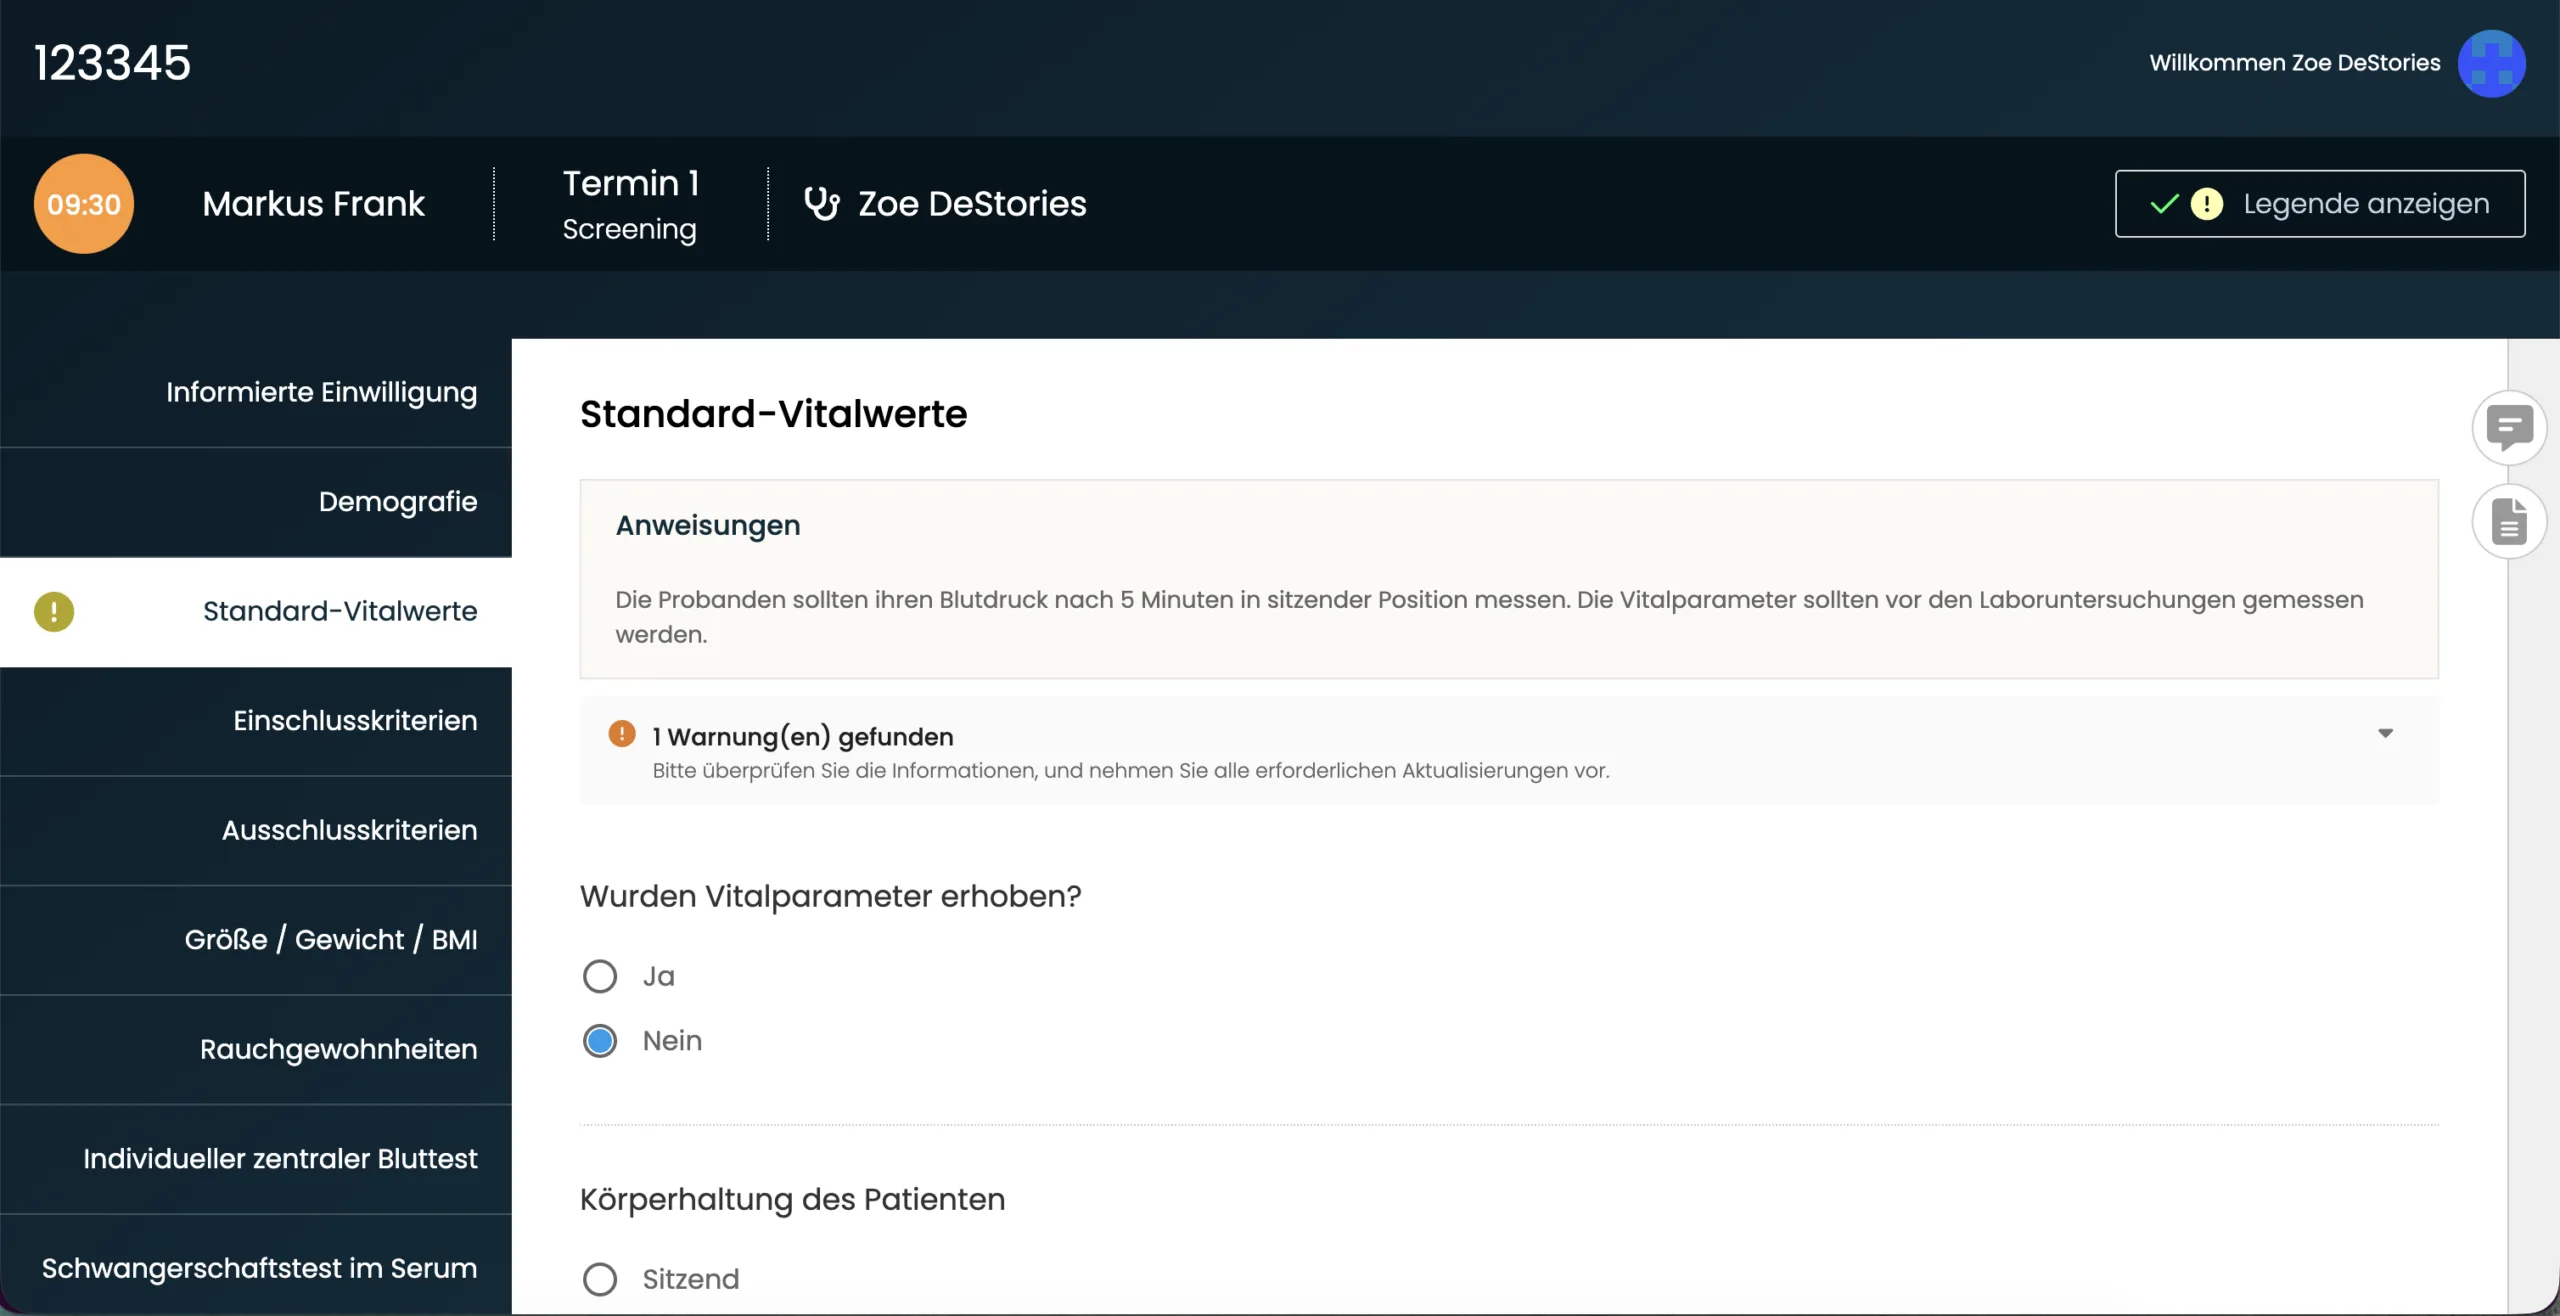Image resolution: width=2560 pixels, height=1316 pixels.
Task: Open the comments chat bubble icon
Action: coord(2508,428)
